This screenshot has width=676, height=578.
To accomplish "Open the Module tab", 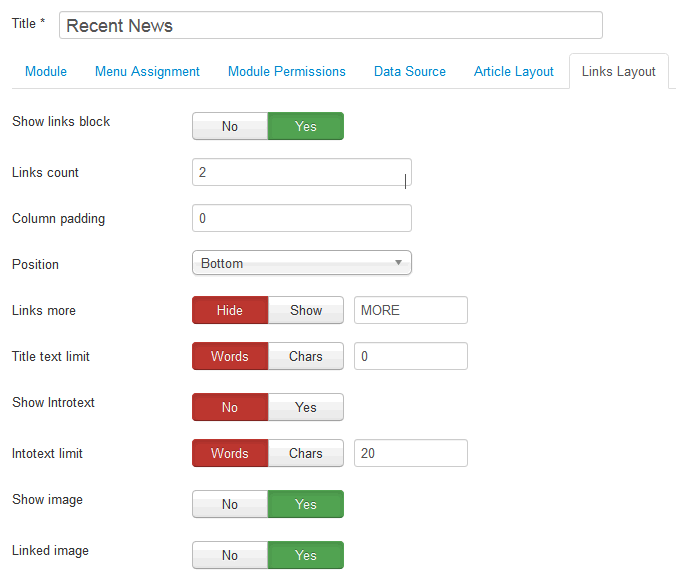I will click(46, 71).
